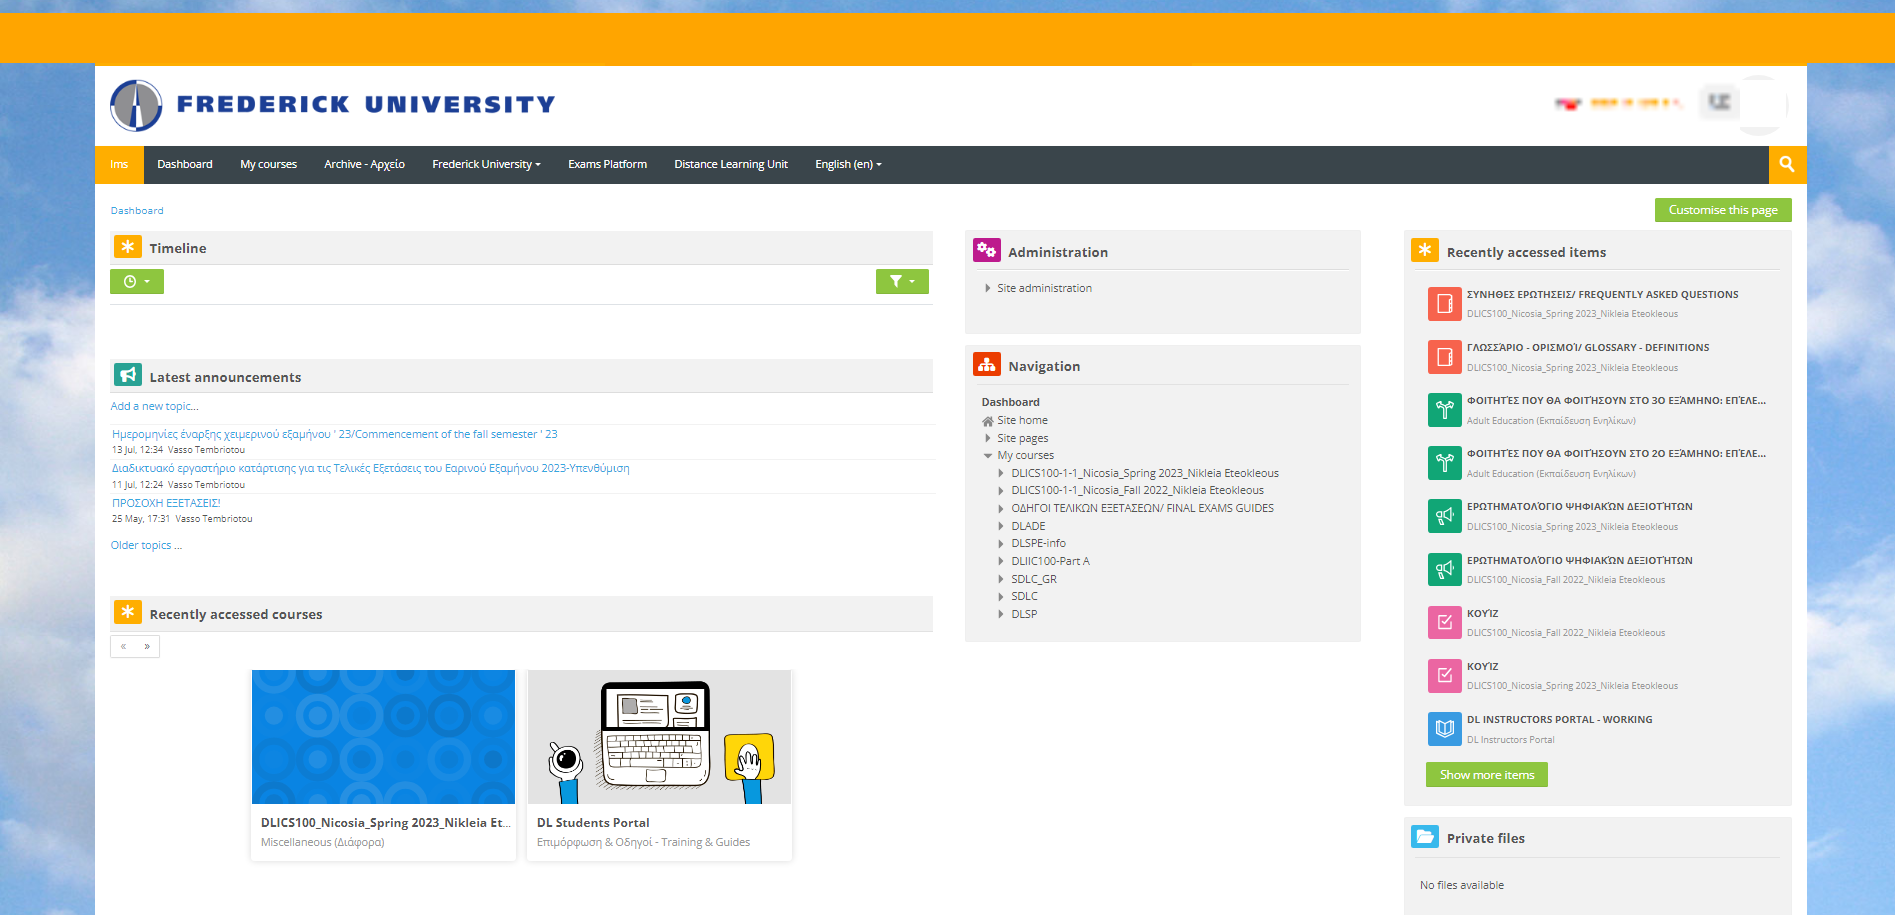Open Frequently Asked Questions book icon
This screenshot has height=915, width=1895.
tap(1444, 303)
